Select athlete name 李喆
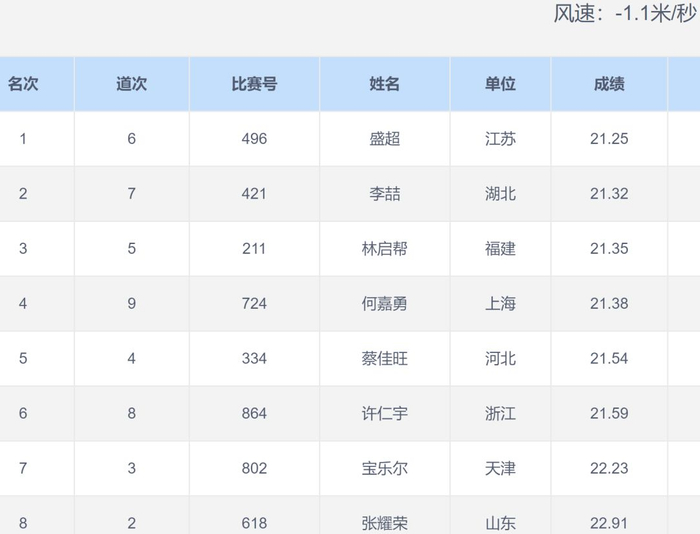 pos(385,194)
